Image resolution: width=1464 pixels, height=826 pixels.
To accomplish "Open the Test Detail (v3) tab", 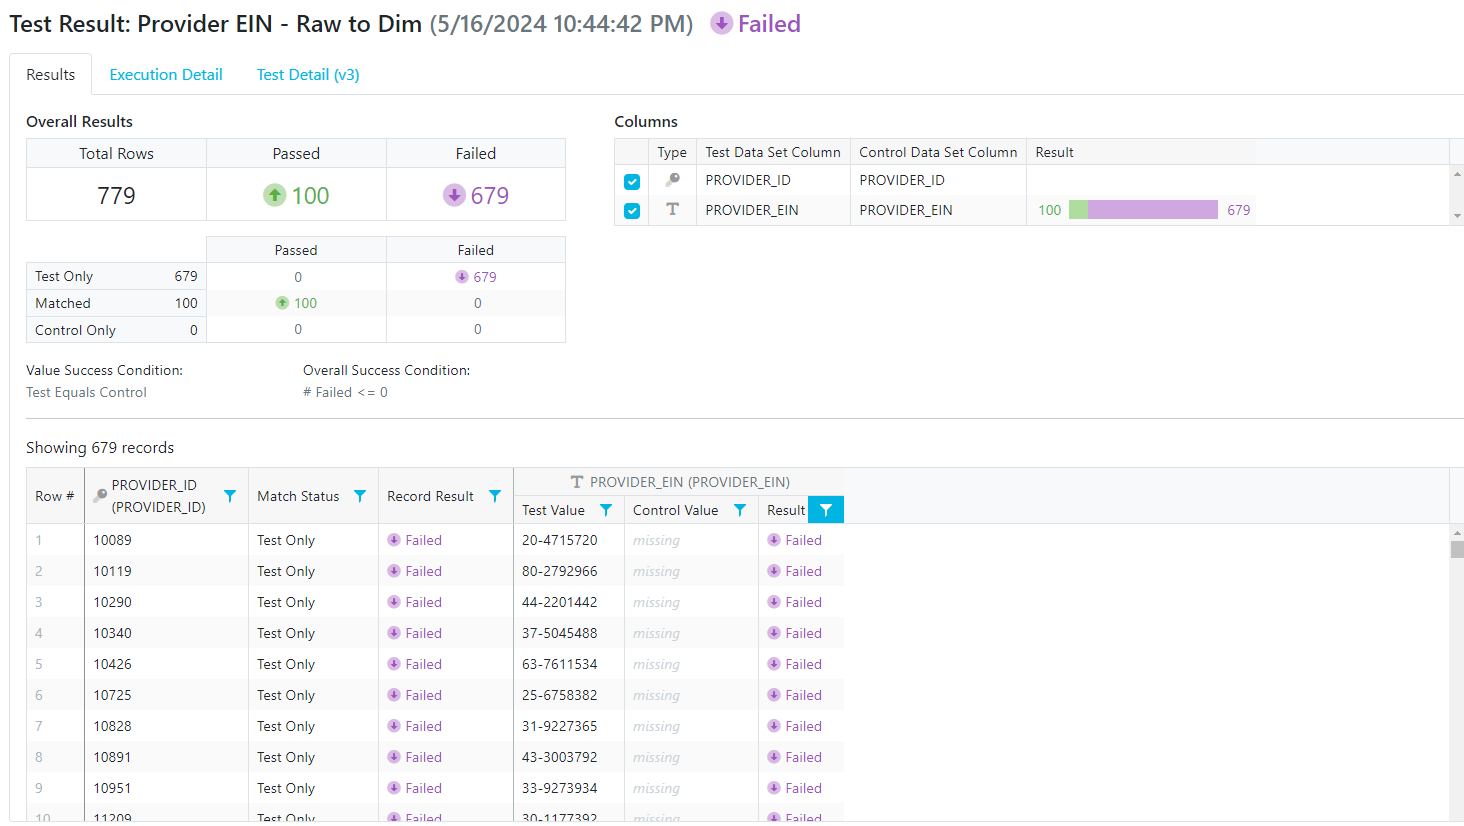I will [308, 75].
